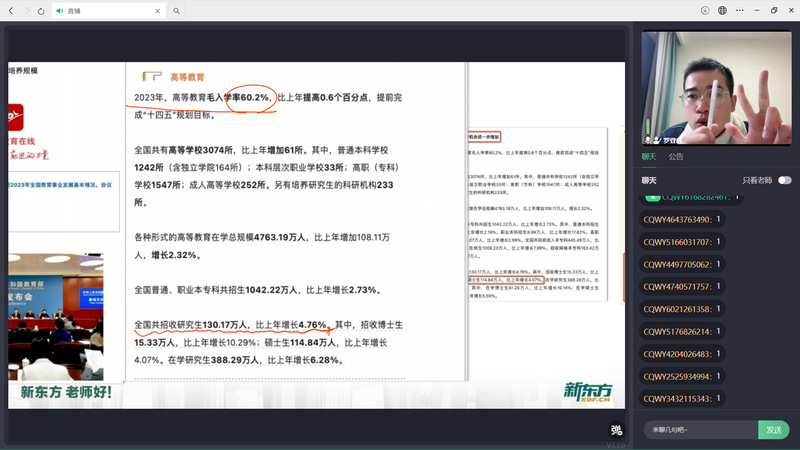The width and height of the screenshot is (800, 450).
Task: Switch to the 公告 tab
Action: (x=676, y=157)
